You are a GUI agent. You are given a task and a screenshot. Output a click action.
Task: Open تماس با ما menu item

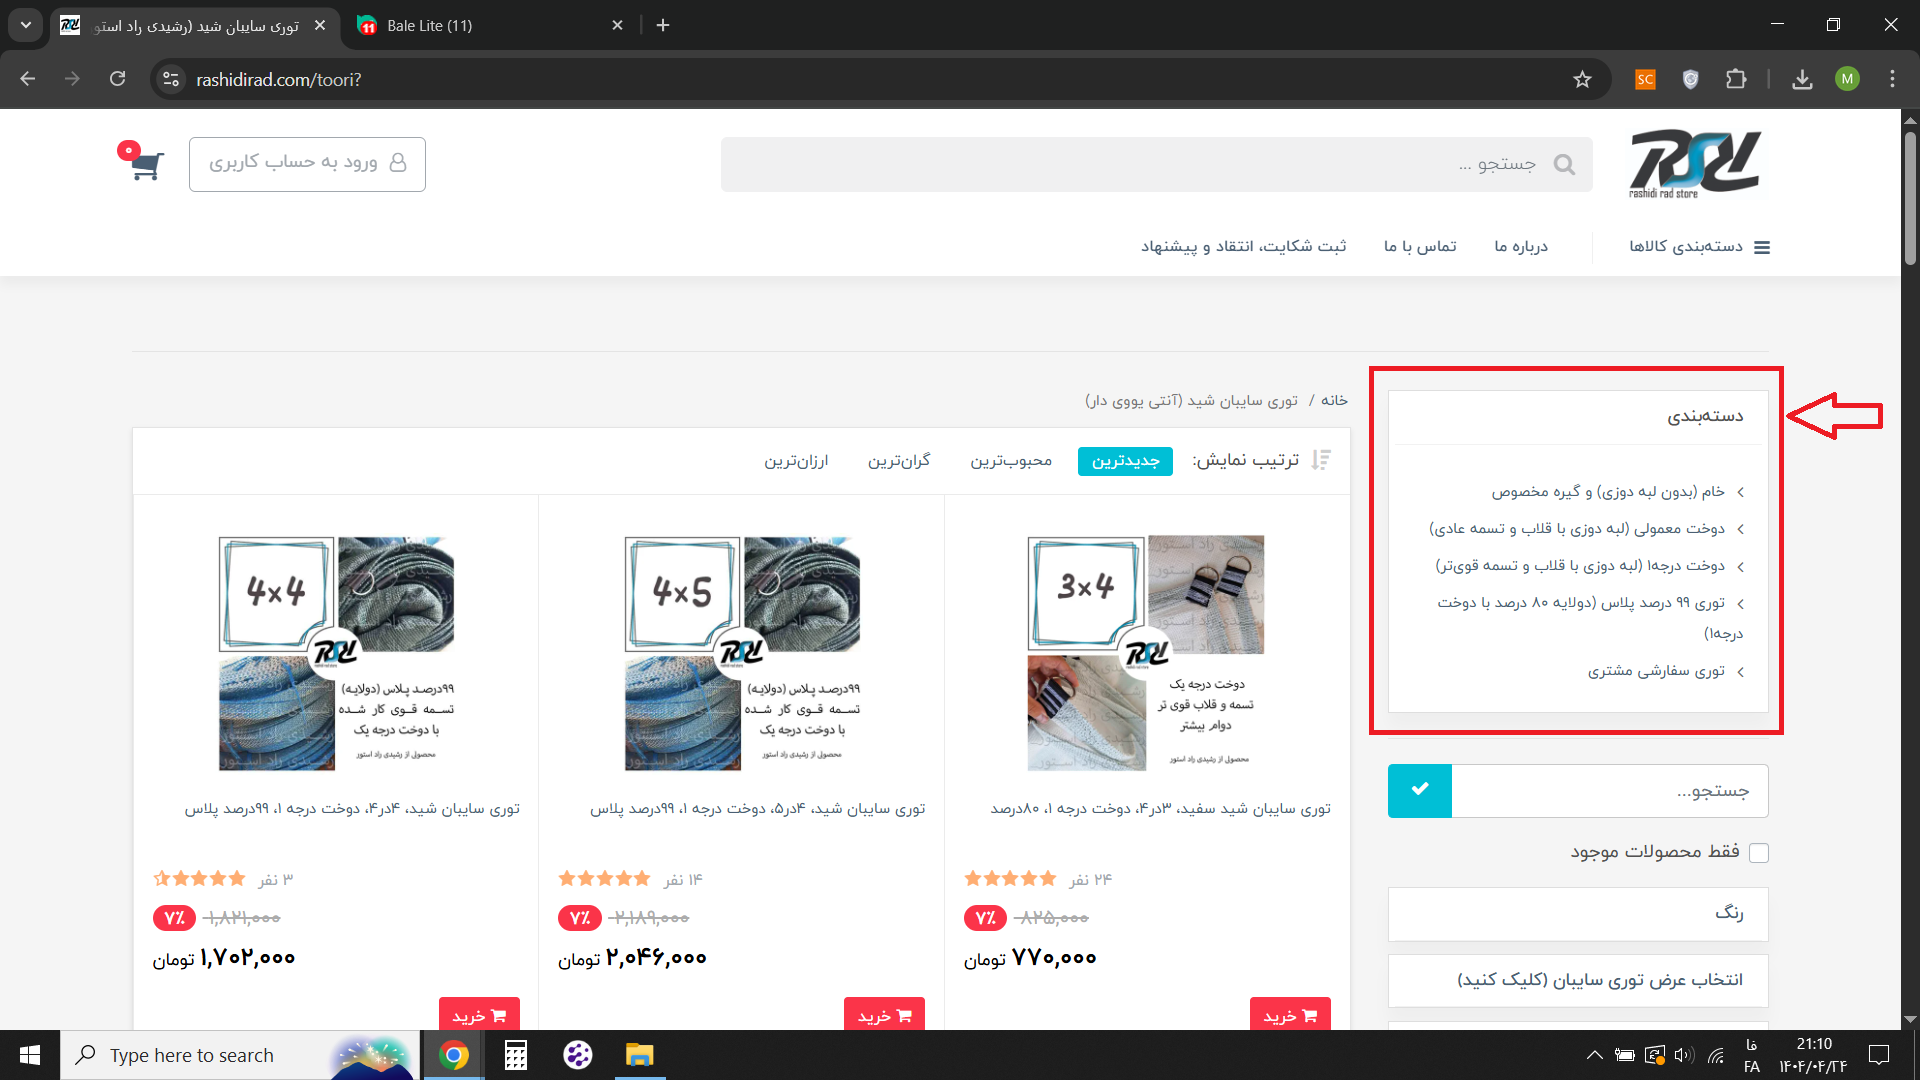(1420, 247)
